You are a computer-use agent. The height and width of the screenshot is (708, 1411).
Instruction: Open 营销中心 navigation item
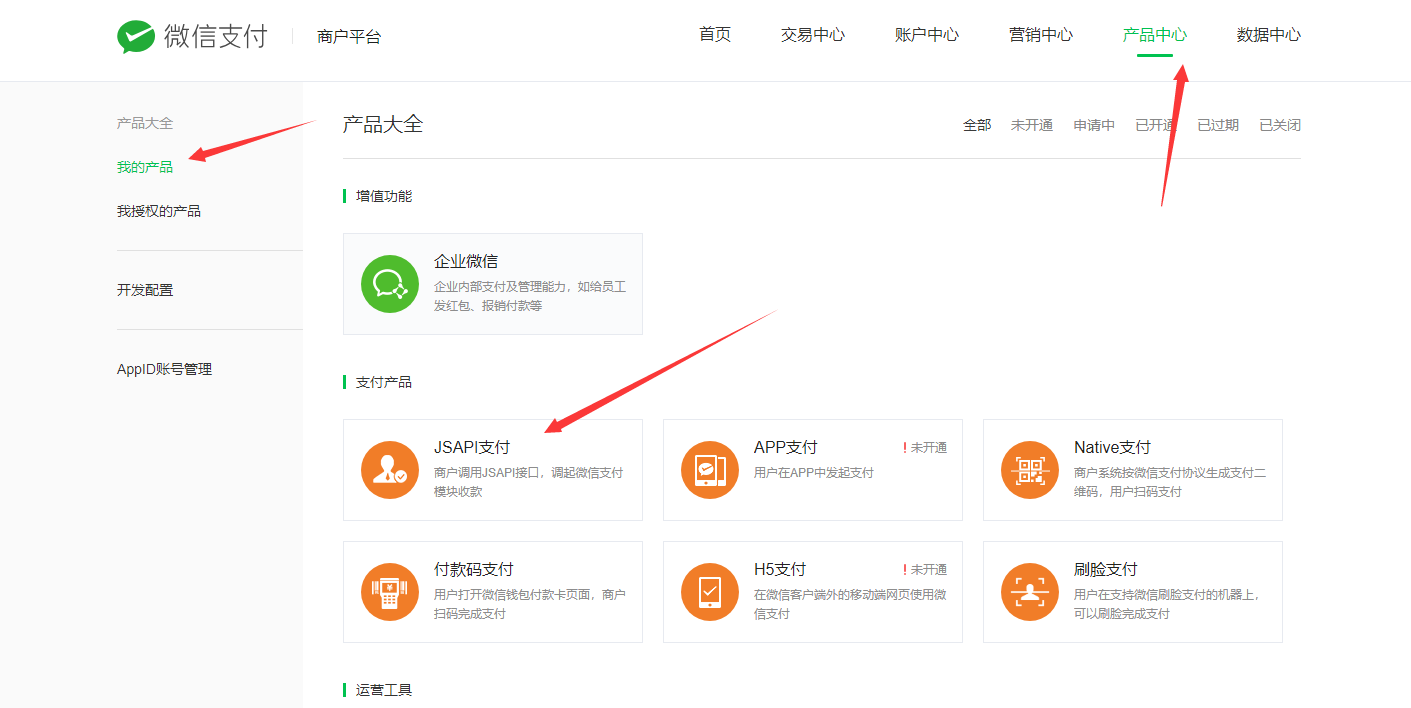tap(1041, 35)
